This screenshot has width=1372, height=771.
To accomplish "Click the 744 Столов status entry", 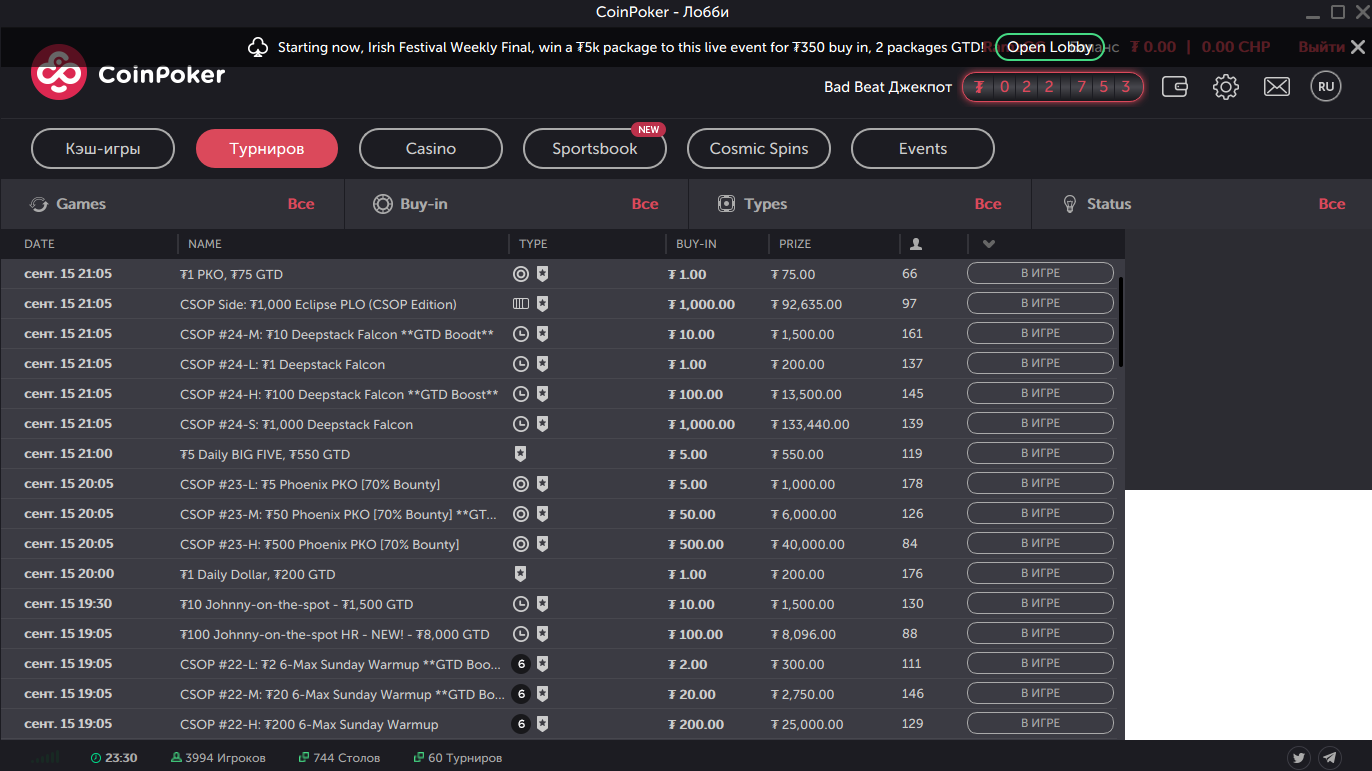I will pos(340,758).
